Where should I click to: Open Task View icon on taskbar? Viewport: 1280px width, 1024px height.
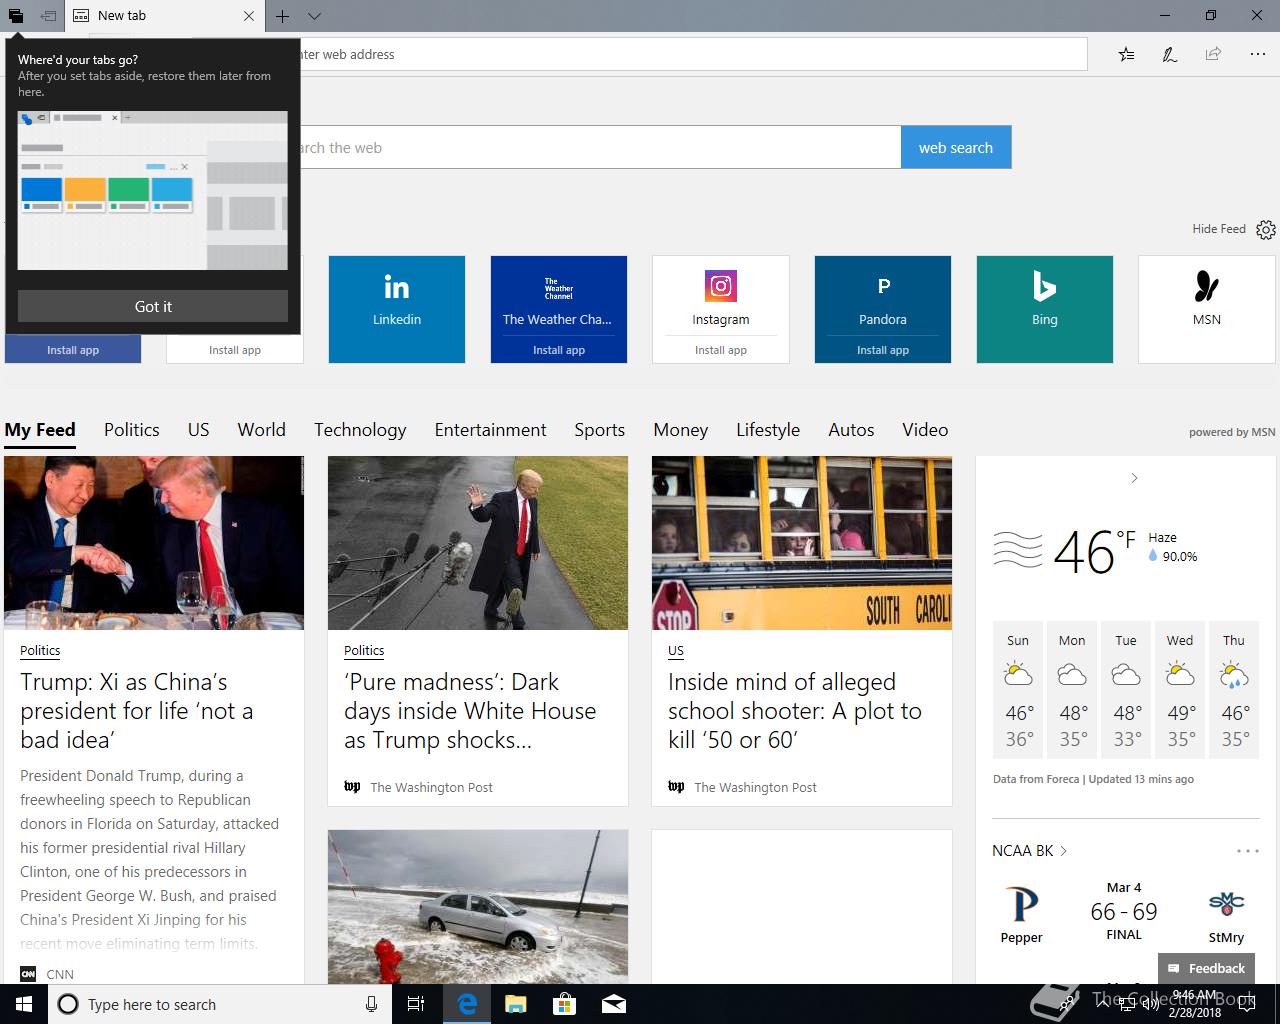[417, 1004]
